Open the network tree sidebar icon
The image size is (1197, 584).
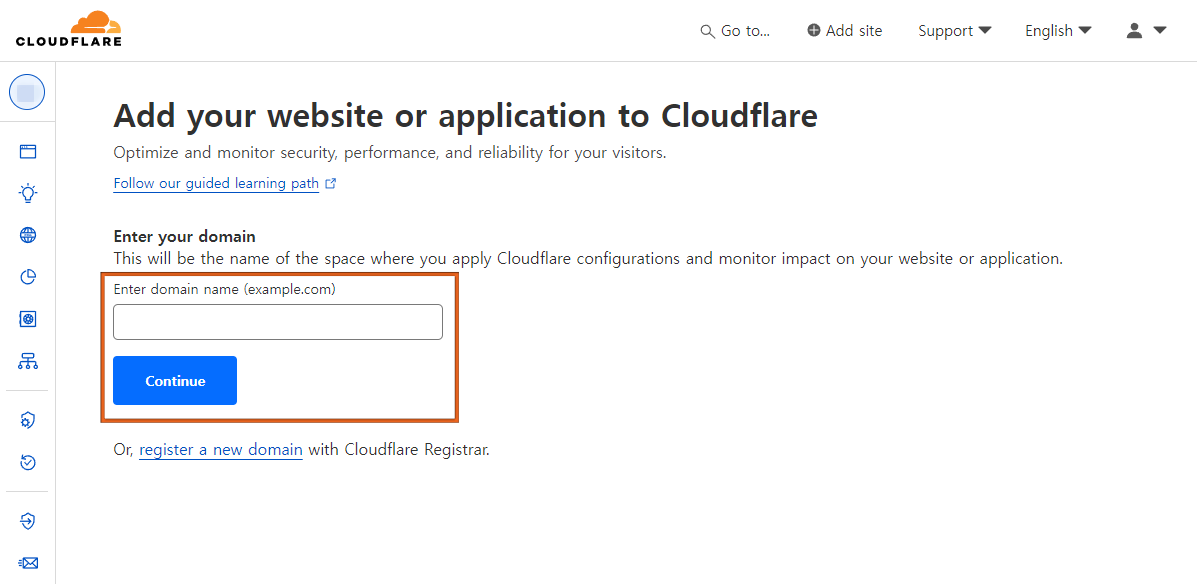tap(28, 361)
